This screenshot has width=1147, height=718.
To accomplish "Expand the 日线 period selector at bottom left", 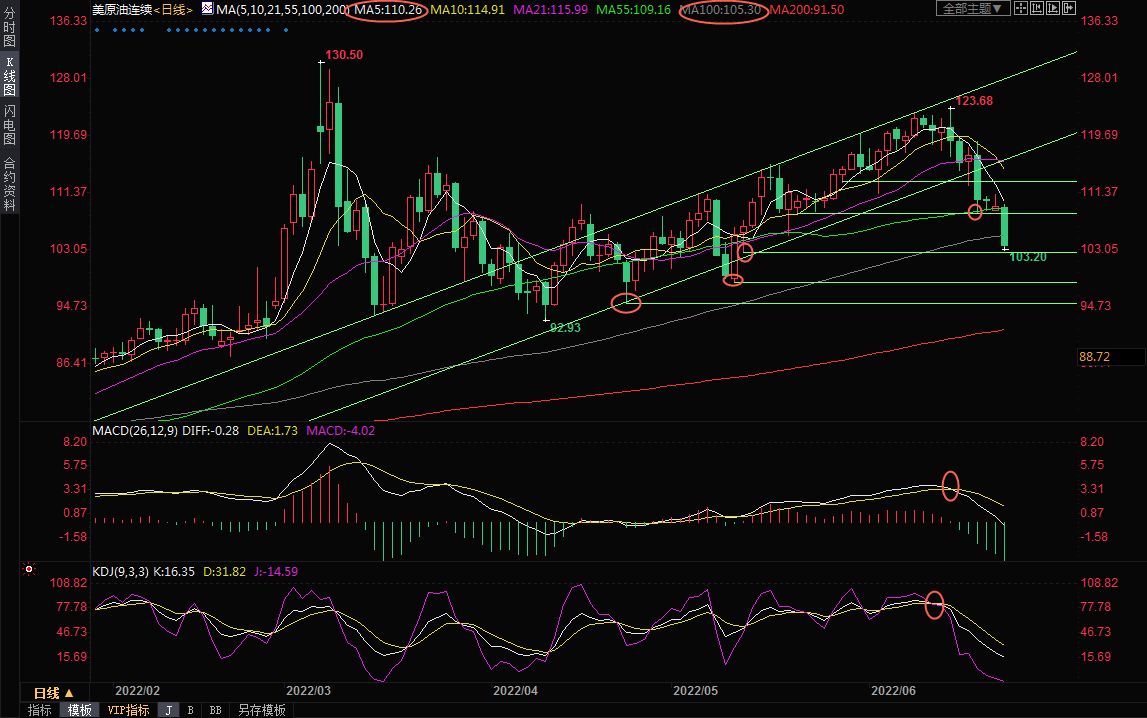I will click(53, 693).
